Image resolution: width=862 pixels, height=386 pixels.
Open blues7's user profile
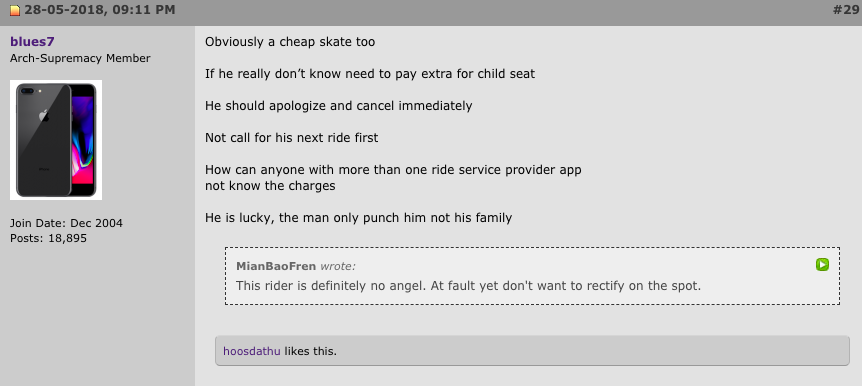[x=32, y=42]
